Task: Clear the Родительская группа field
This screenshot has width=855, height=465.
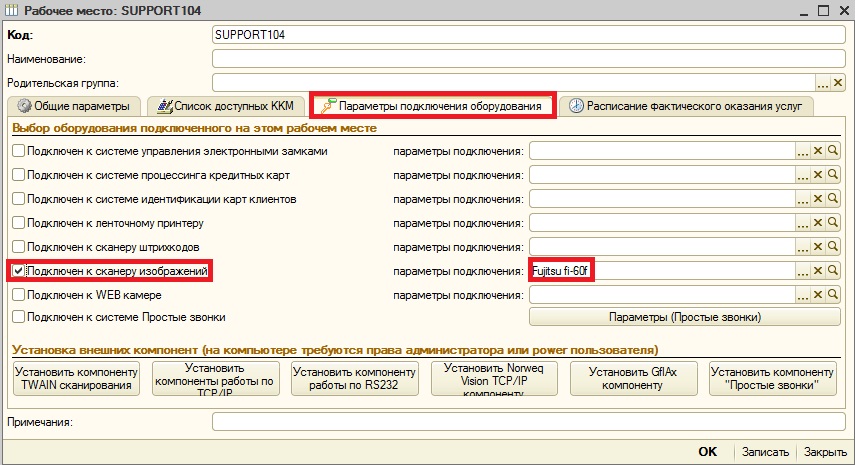Action: 838,83
